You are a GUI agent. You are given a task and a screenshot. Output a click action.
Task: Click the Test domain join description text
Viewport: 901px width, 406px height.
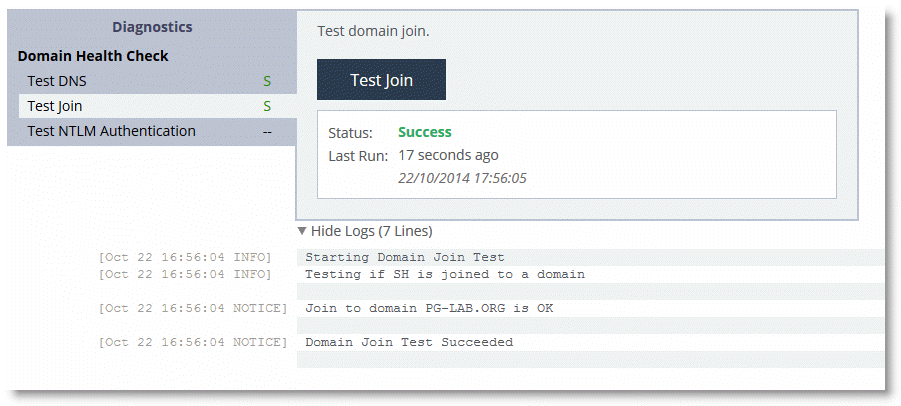pos(374,31)
